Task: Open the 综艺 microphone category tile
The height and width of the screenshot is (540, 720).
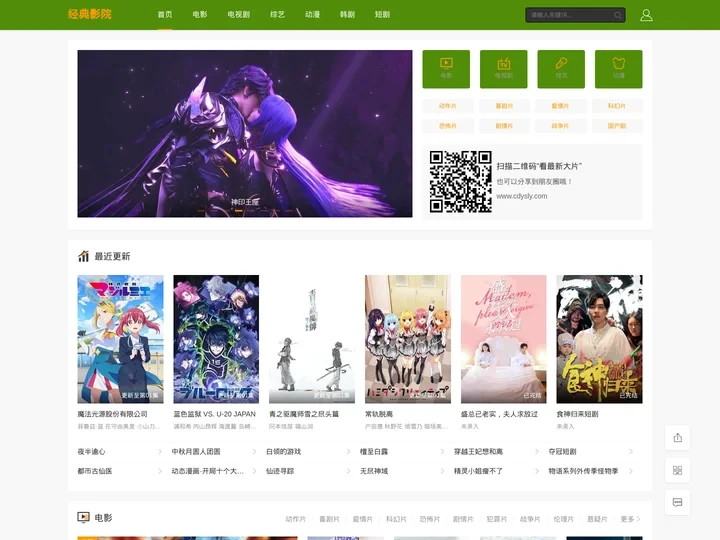Action: click(x=561, y=69)
